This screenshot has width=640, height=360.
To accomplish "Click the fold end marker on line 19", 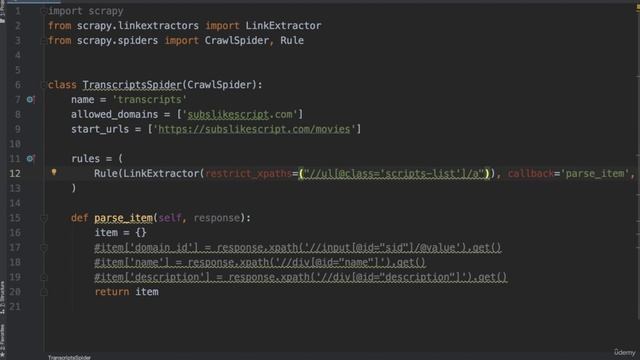I will click(44, 277).
